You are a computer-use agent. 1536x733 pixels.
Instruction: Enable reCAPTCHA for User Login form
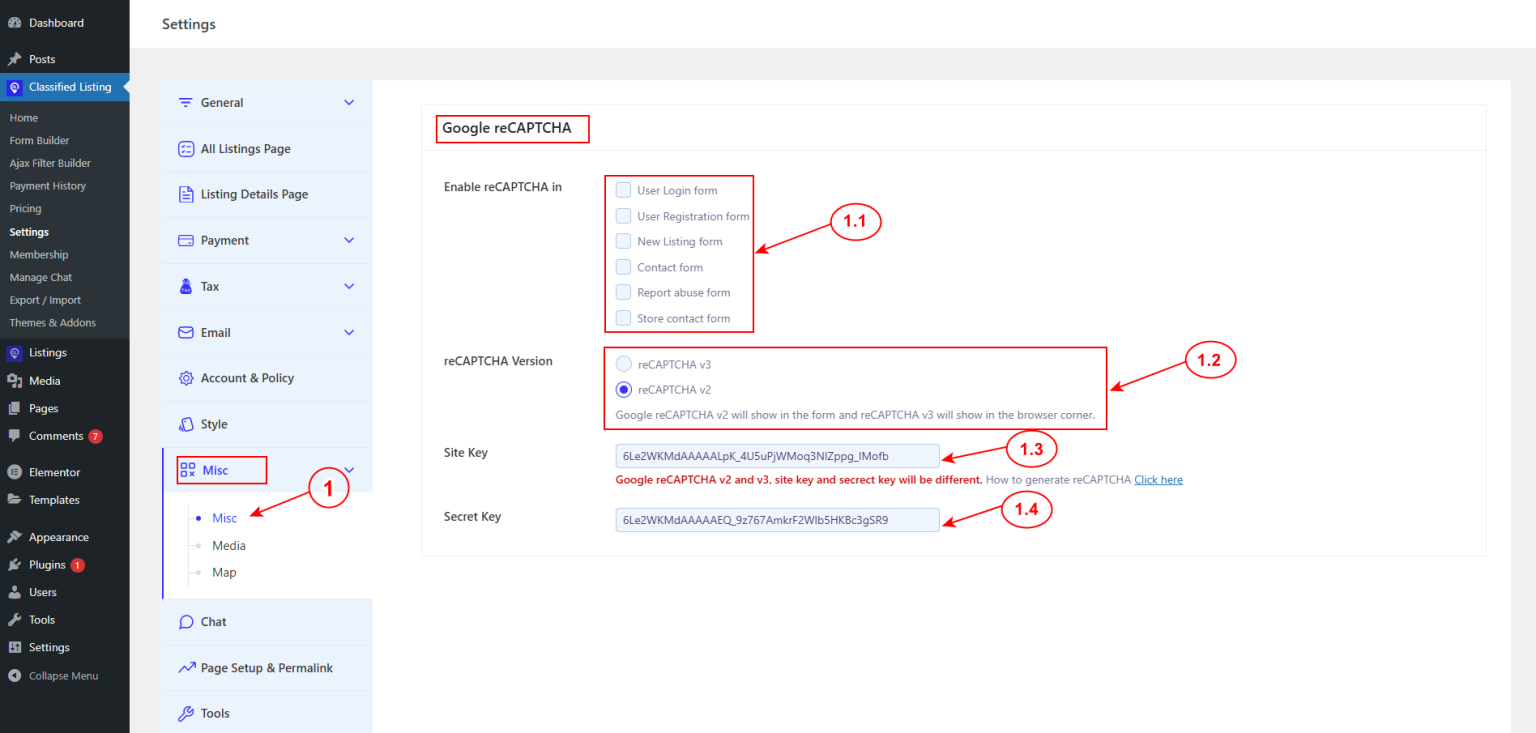(623, 190)
